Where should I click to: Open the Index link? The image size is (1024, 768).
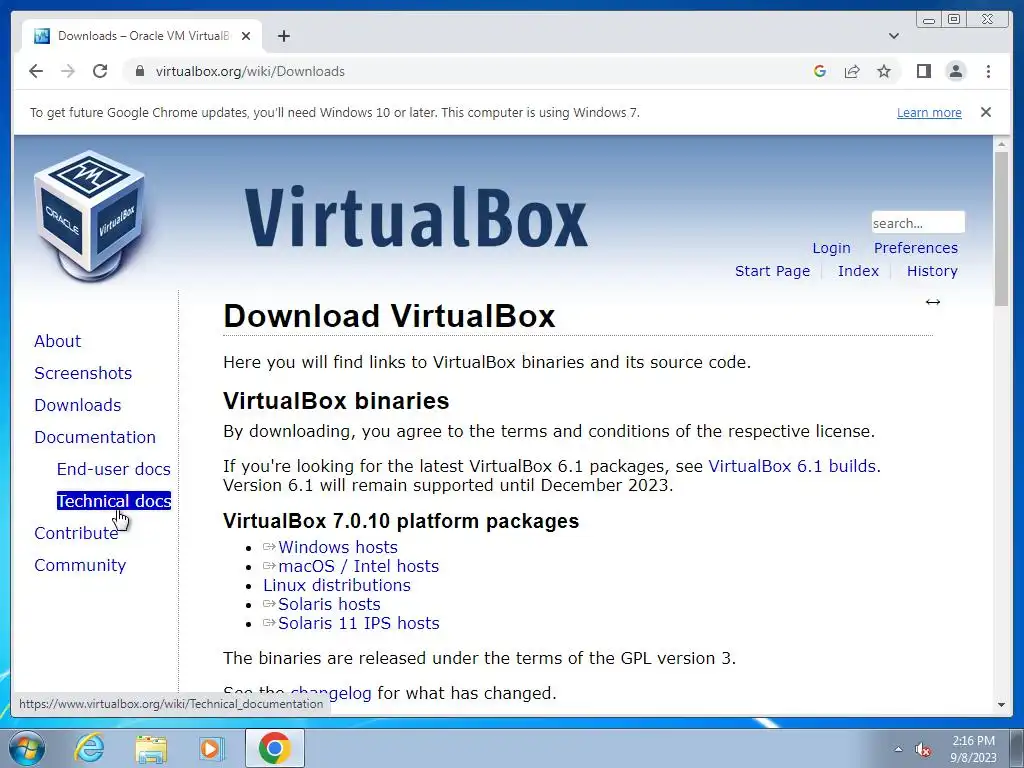pos(858,271)
